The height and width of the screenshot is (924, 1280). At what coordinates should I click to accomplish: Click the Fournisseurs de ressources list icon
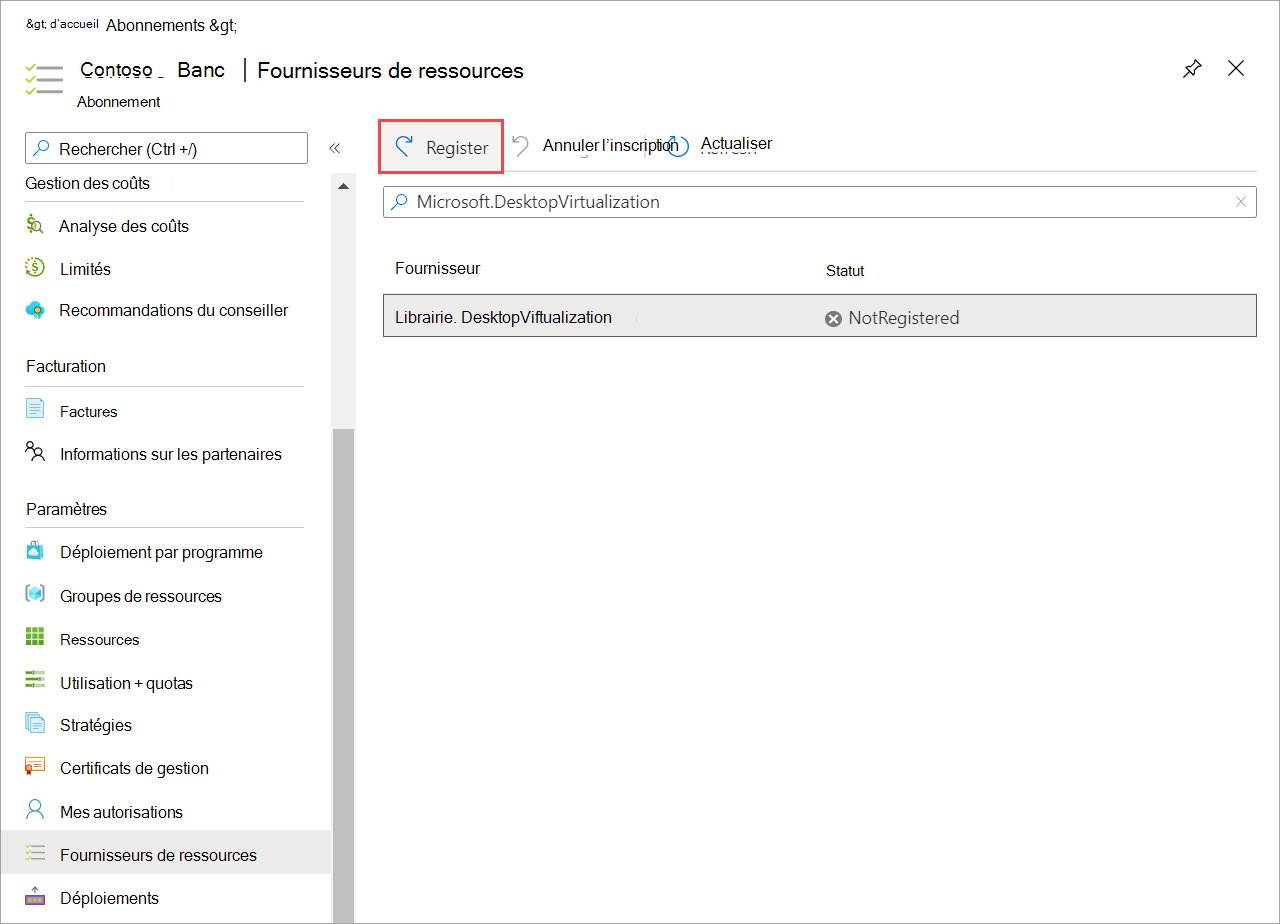coord(35,853)
